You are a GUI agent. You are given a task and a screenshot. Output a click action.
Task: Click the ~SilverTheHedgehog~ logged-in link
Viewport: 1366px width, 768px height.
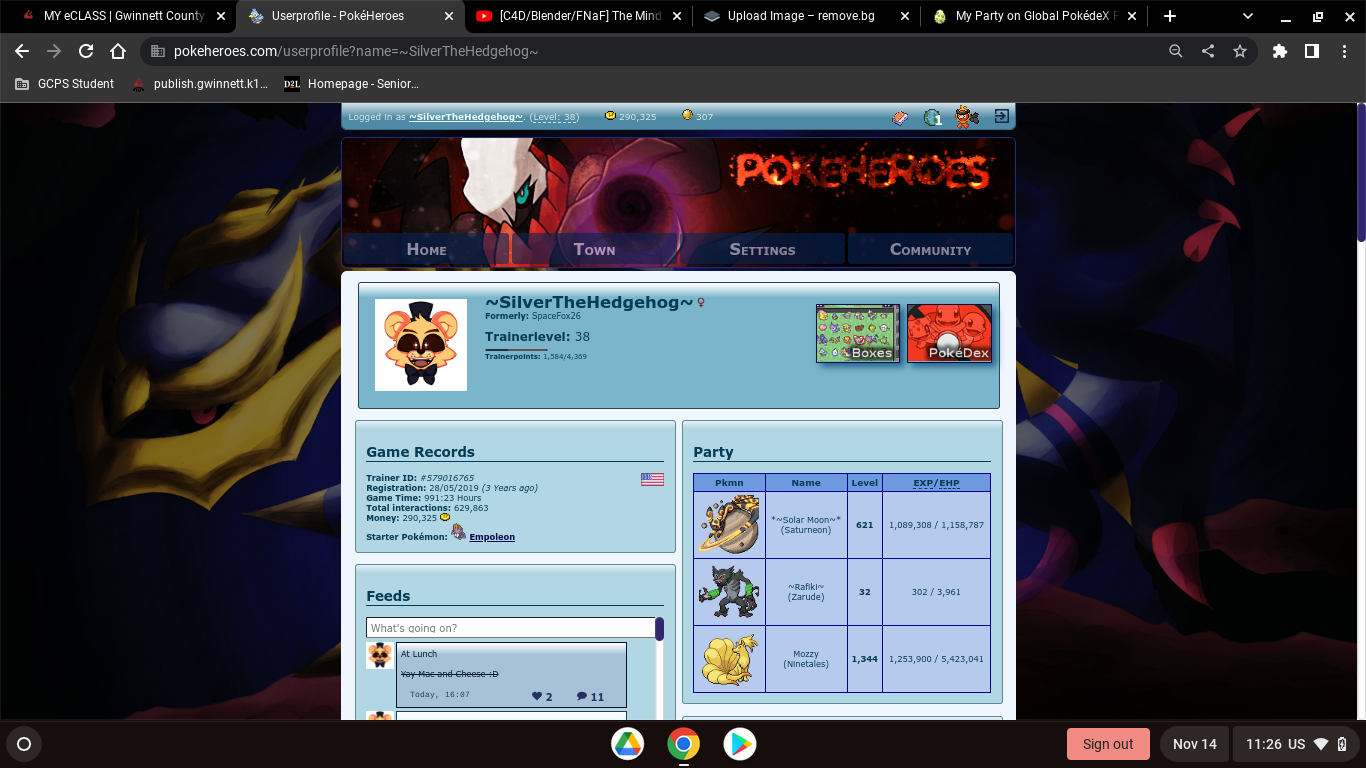point(466,117)
